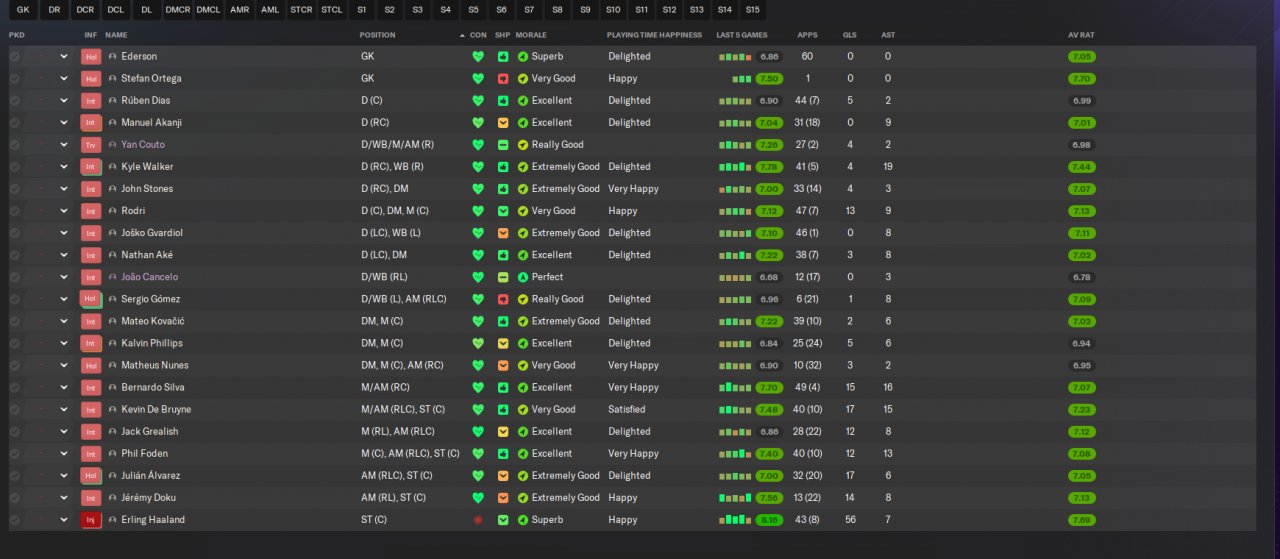The height and width of the screenshot is (559, 1280).
Task: Click Haaland's last 5 games form bars
Action: pos(734,520)
